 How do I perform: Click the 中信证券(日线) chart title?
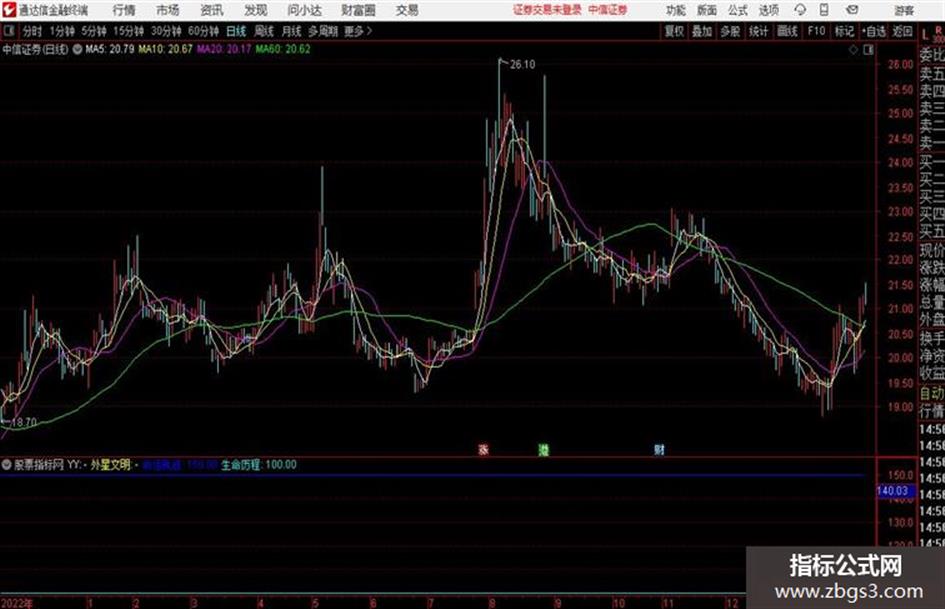point(36,49)
